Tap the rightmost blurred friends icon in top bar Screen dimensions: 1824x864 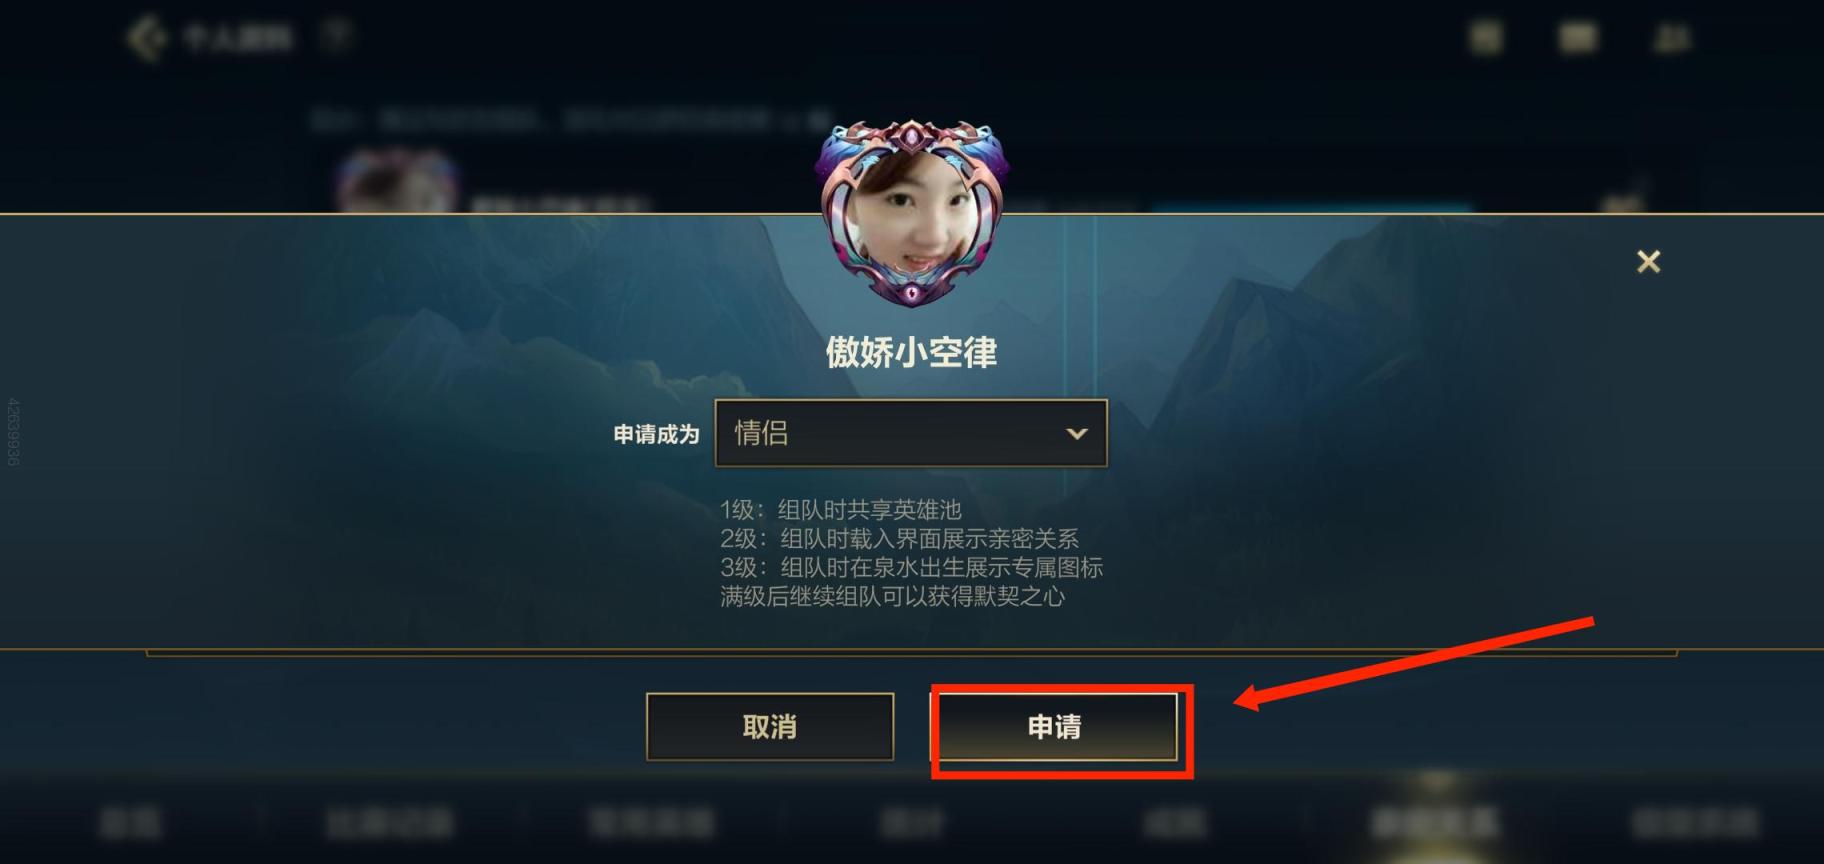tap(1671, 38)
